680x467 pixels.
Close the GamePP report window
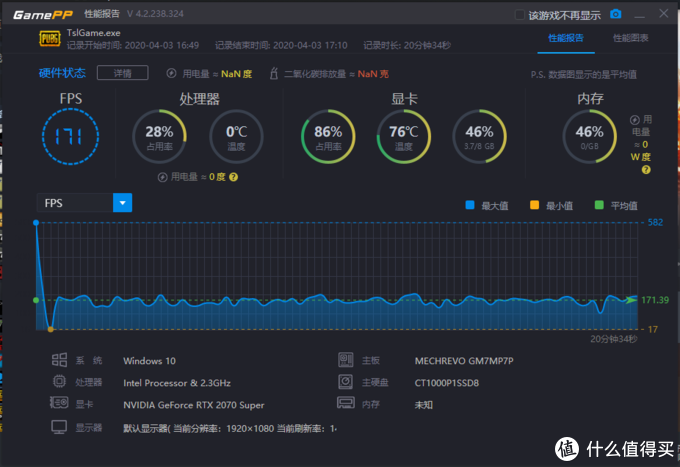(664, 13)
